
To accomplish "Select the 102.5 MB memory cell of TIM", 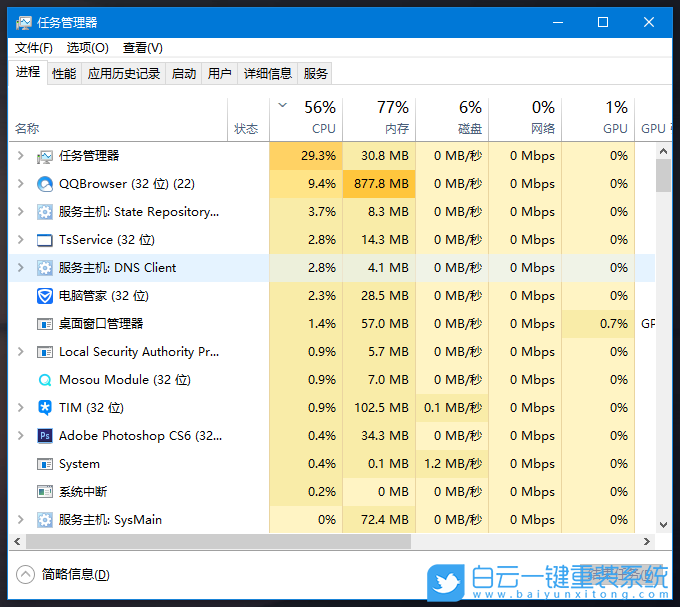I will click(379, 408).
